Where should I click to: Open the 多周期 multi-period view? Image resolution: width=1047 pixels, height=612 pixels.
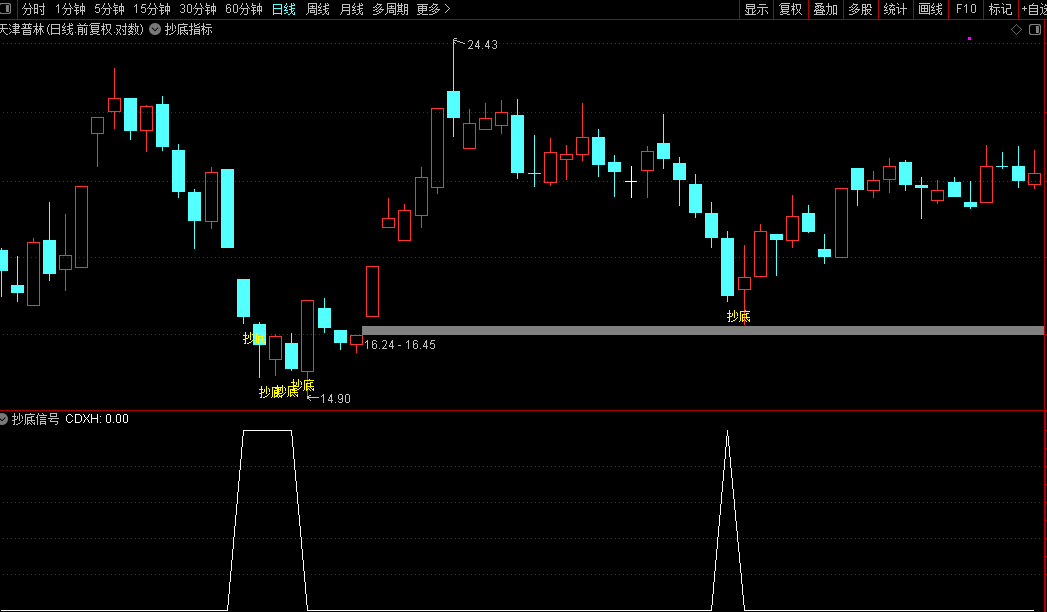(390, 9)
